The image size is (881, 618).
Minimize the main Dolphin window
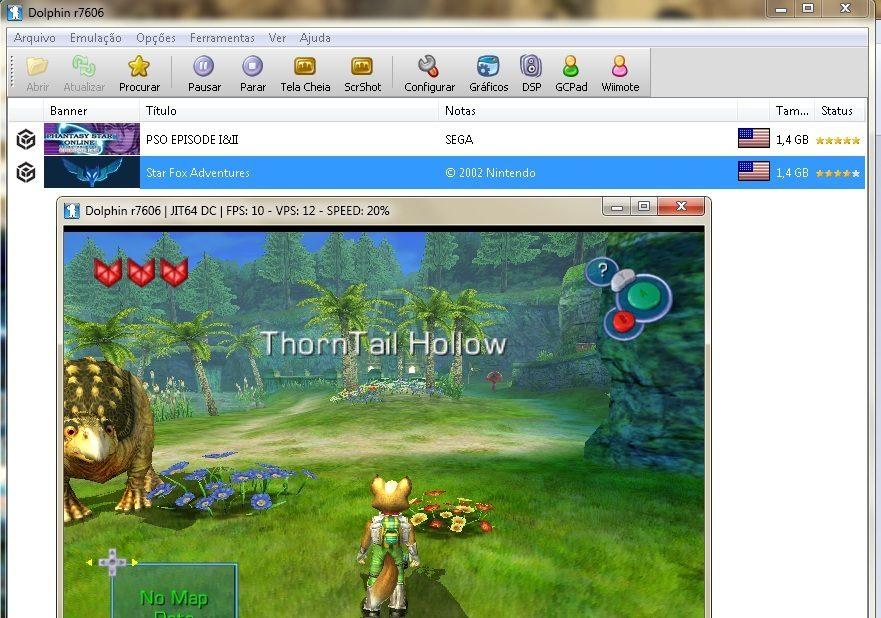tap(781, 8)
